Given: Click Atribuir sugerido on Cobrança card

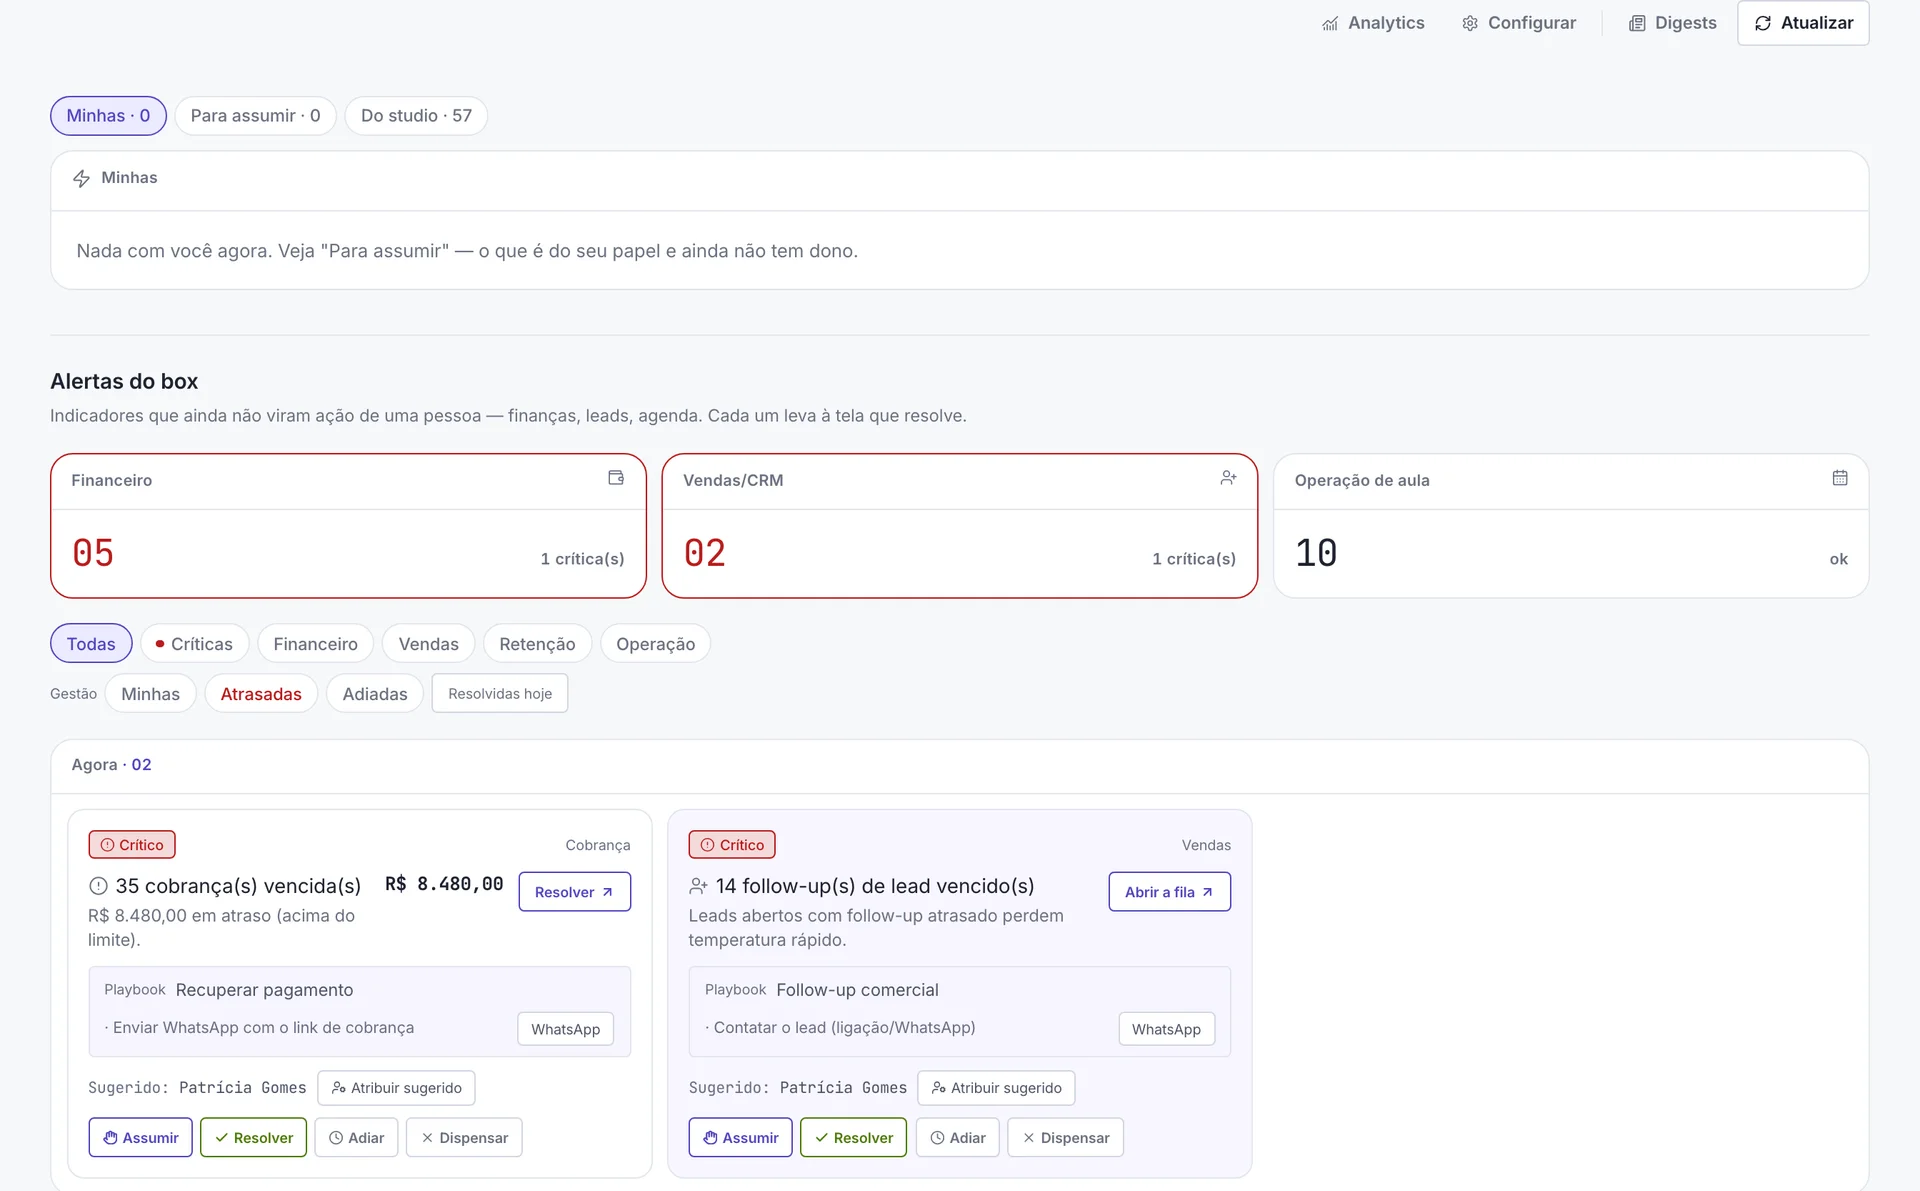Looking at the screenshot, I should 396,1088.
